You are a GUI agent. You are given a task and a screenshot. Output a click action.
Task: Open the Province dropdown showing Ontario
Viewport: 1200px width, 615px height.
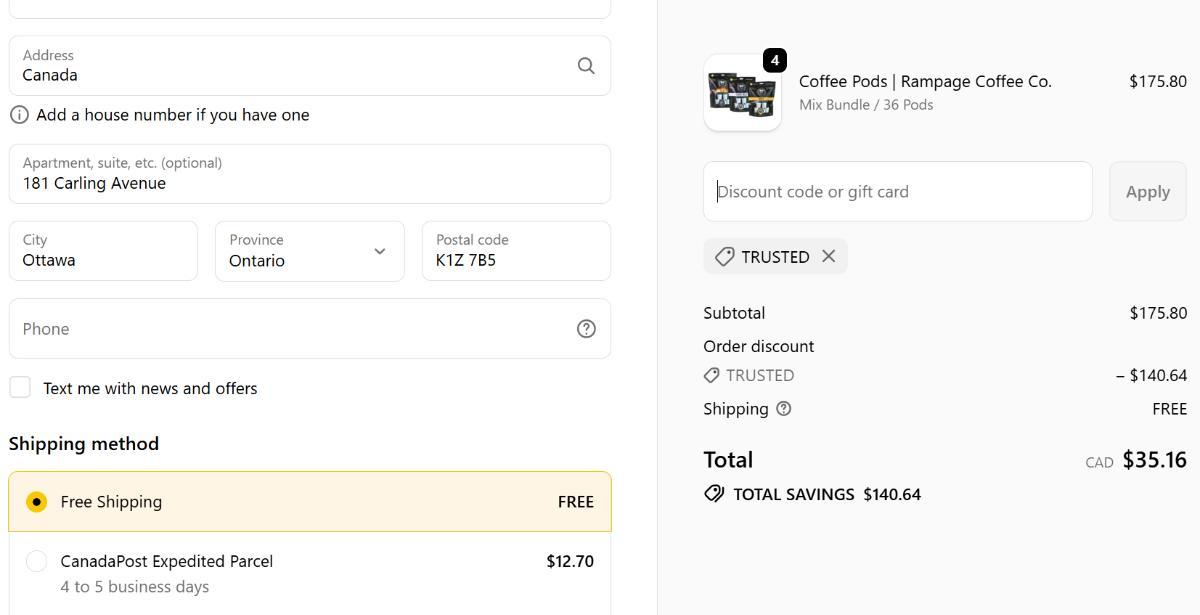[309, 251]
